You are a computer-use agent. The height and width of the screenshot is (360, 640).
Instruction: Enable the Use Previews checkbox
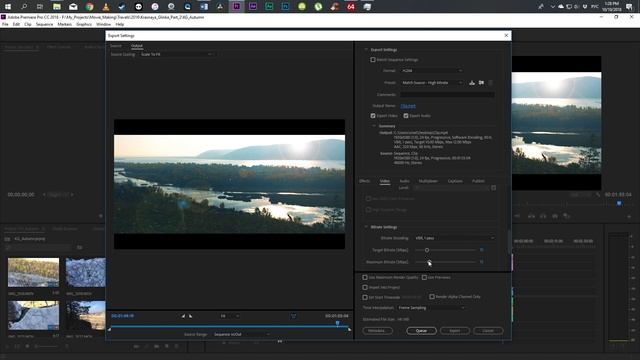[x=424, y=278]
